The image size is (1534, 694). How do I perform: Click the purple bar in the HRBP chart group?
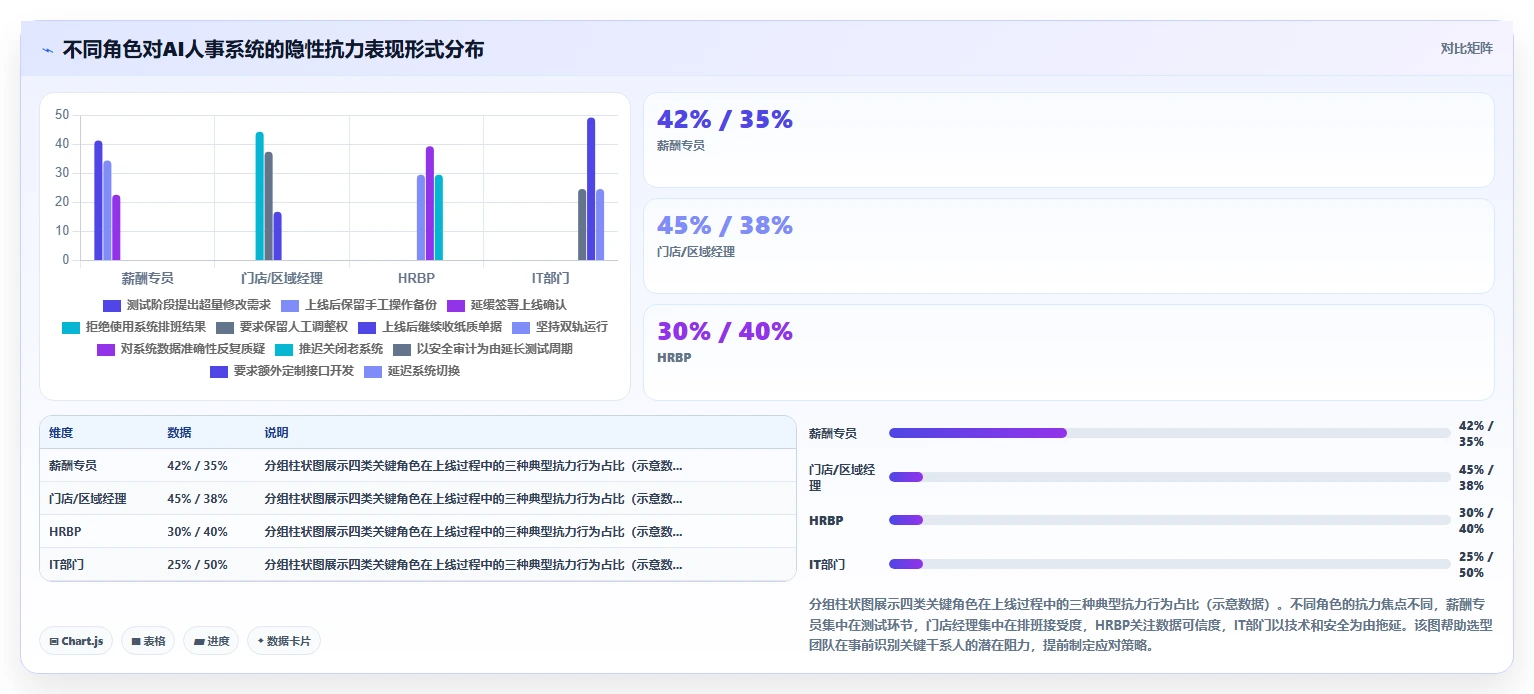coord(430,203)
